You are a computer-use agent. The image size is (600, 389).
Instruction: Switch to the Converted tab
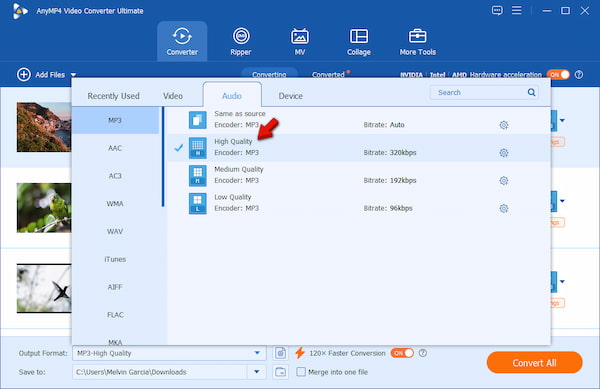pyautogui.click(x=328, y=74)
